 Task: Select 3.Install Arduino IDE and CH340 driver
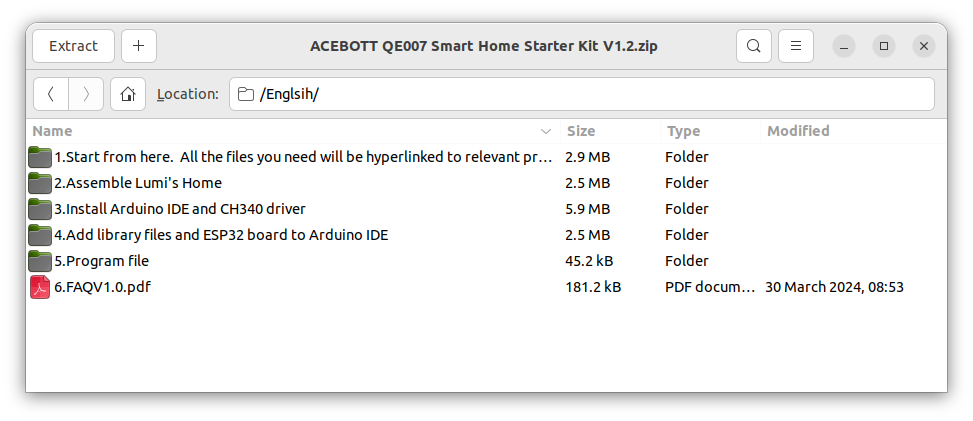tap(486, 209)
